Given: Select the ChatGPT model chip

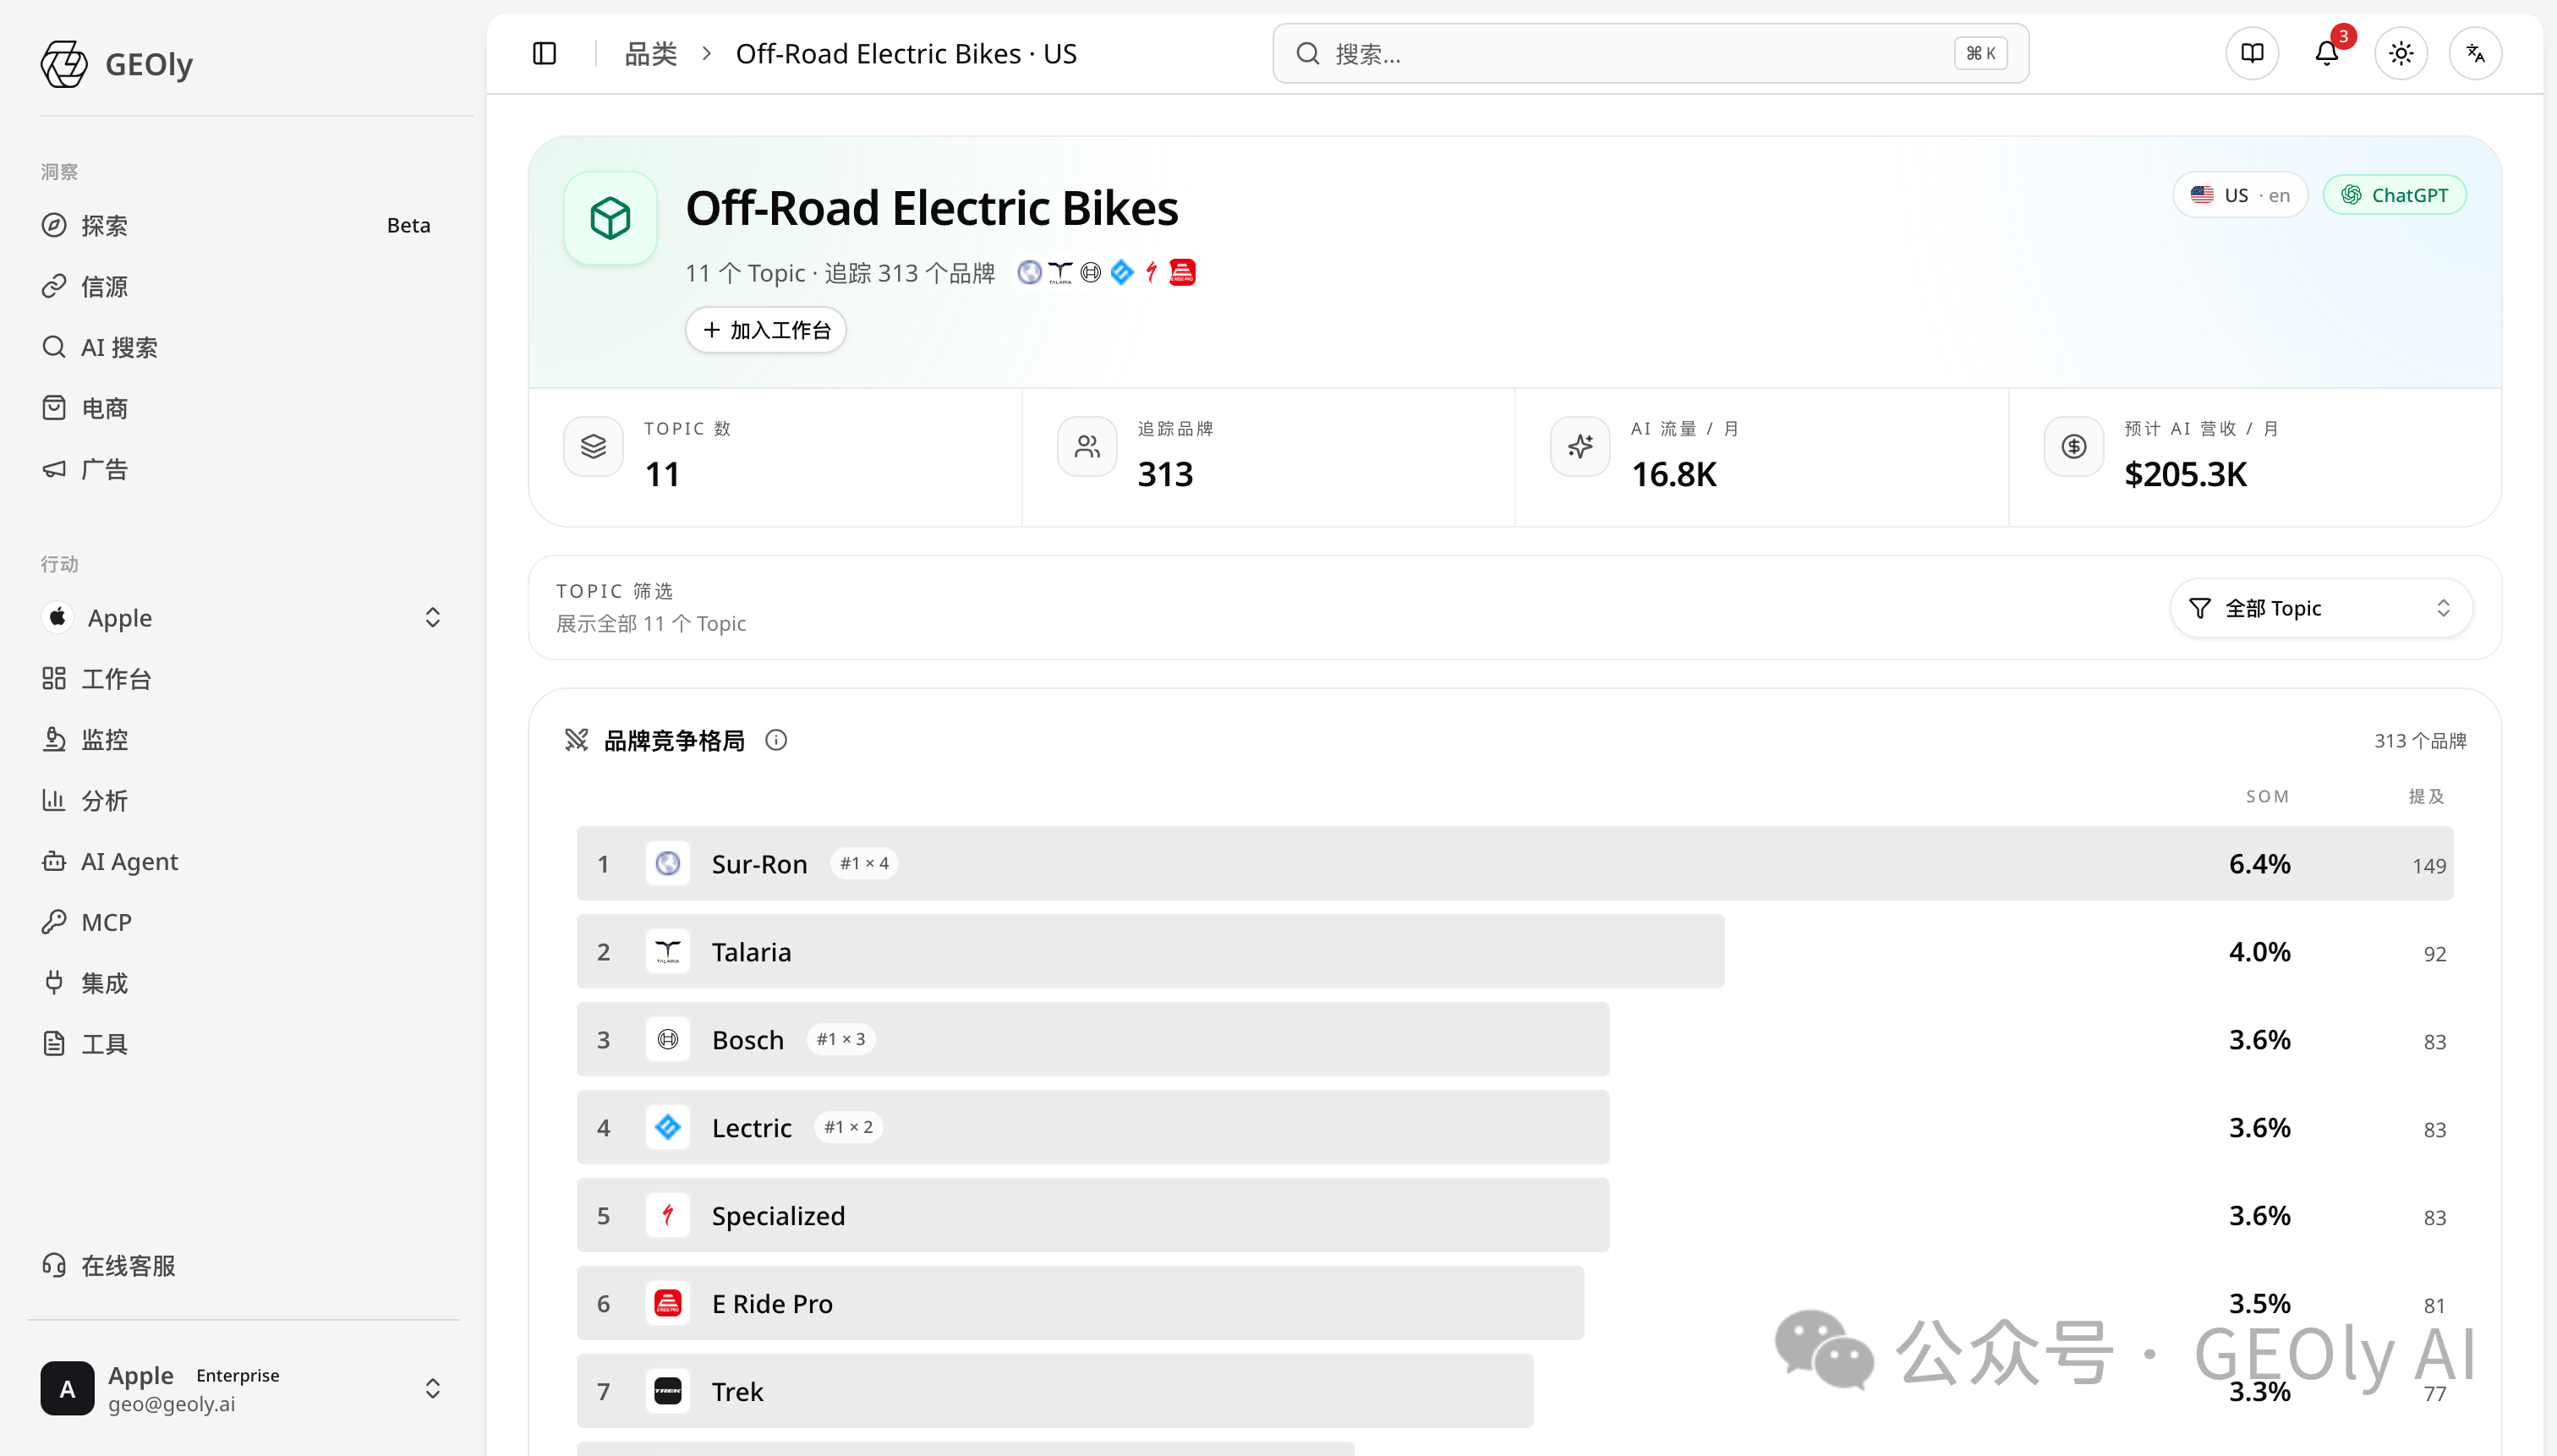Looking at the screenshot, I should click(2394, 195).
